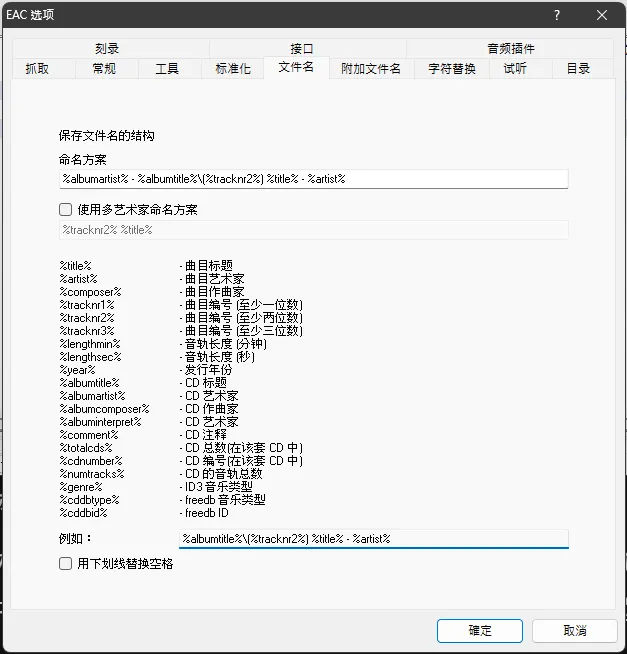Go to the 常规 tab
The height and width of the screenshot is (654, 627).
point(106,68)
